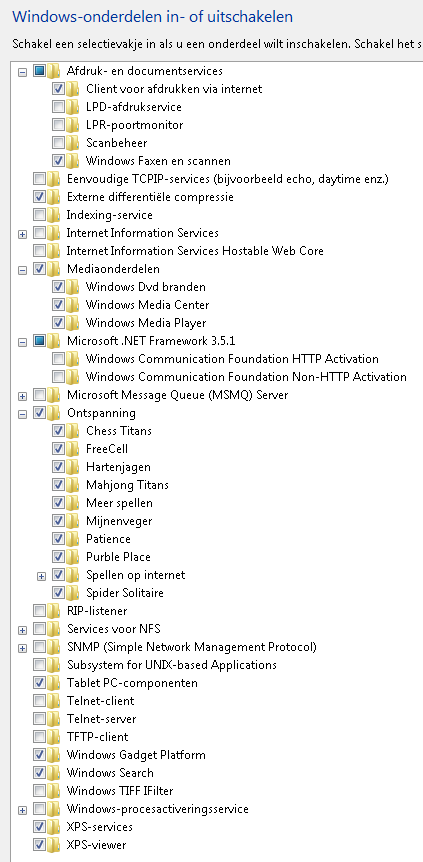The image size is (423, 862).
Task: Collapse the Afdruk- en documentservices node
Action: (23, 71)
